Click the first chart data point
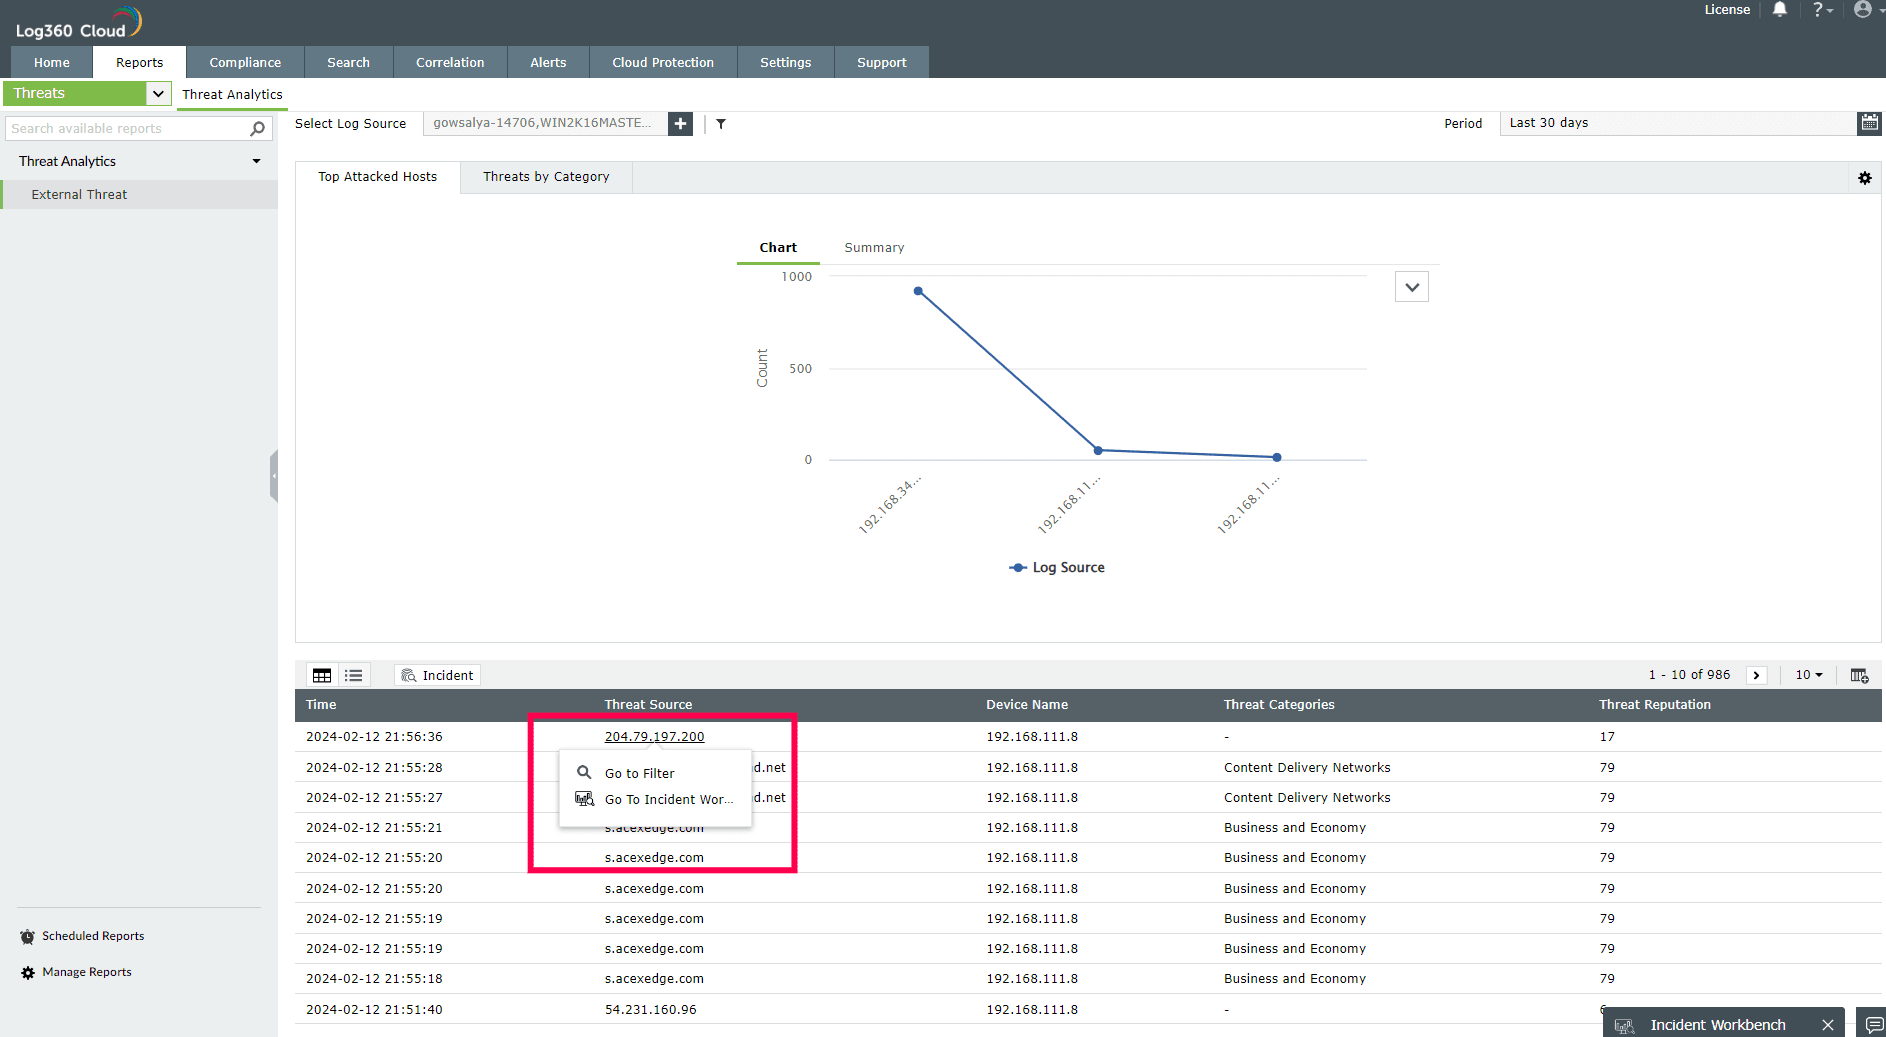Screen dimensions: 1886x1037 coord(918,292)
